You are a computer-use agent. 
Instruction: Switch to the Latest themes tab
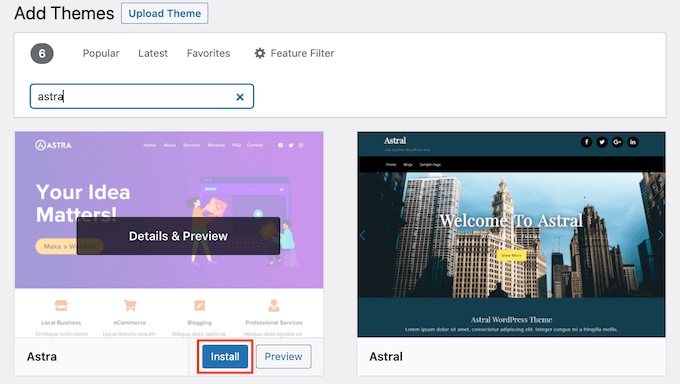153,53
